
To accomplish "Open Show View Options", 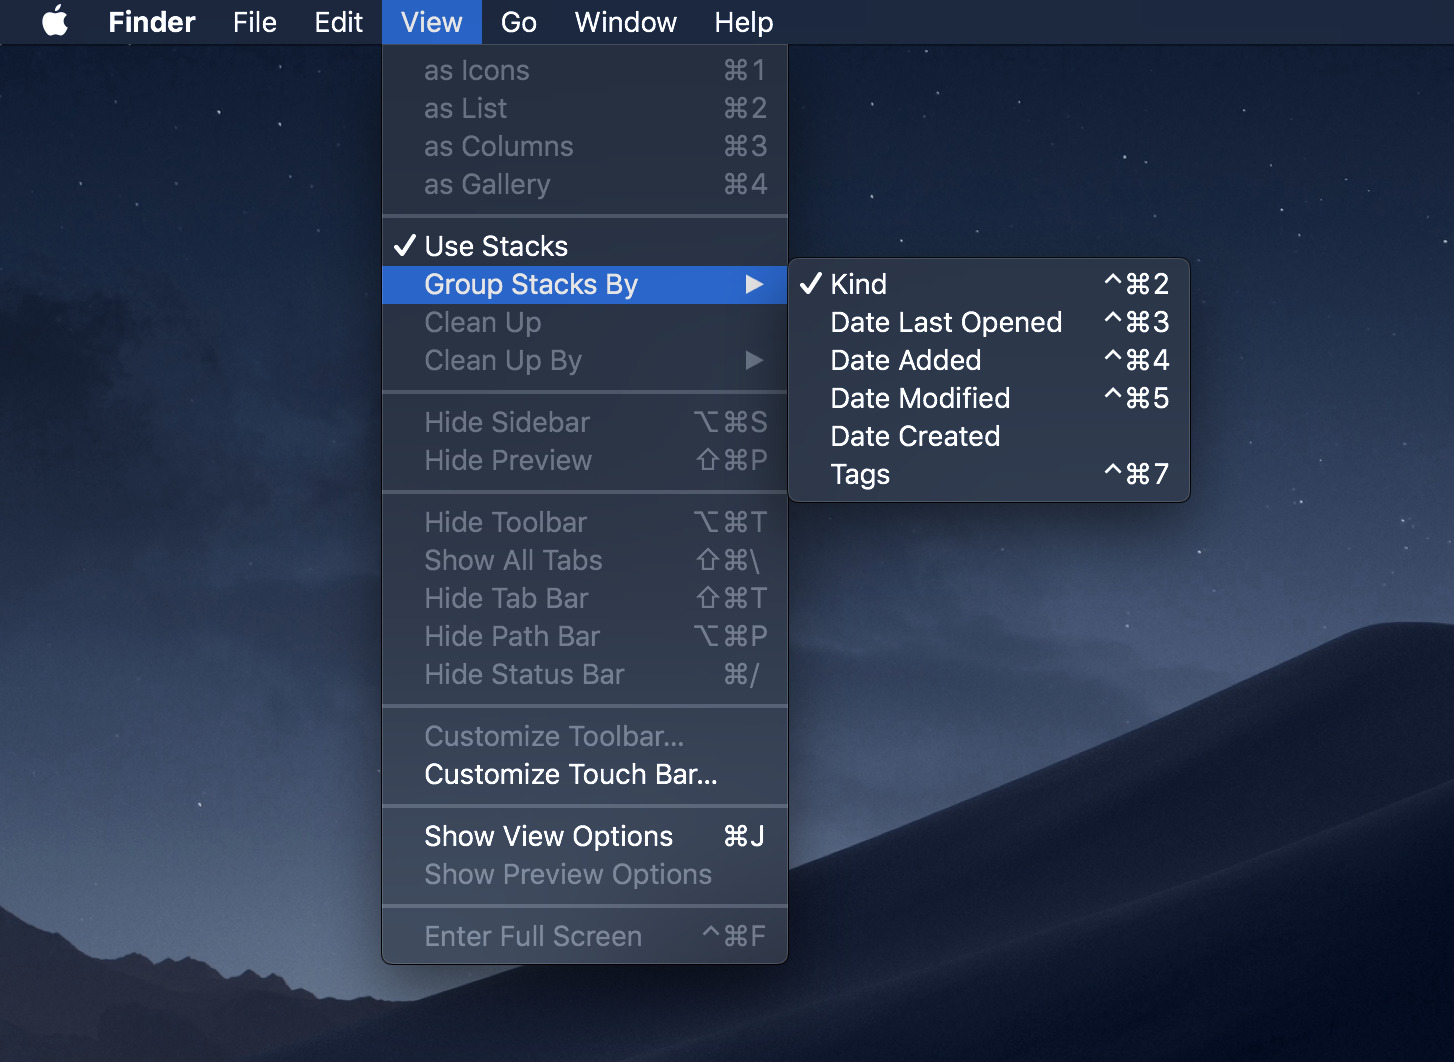I will [548, 836].
